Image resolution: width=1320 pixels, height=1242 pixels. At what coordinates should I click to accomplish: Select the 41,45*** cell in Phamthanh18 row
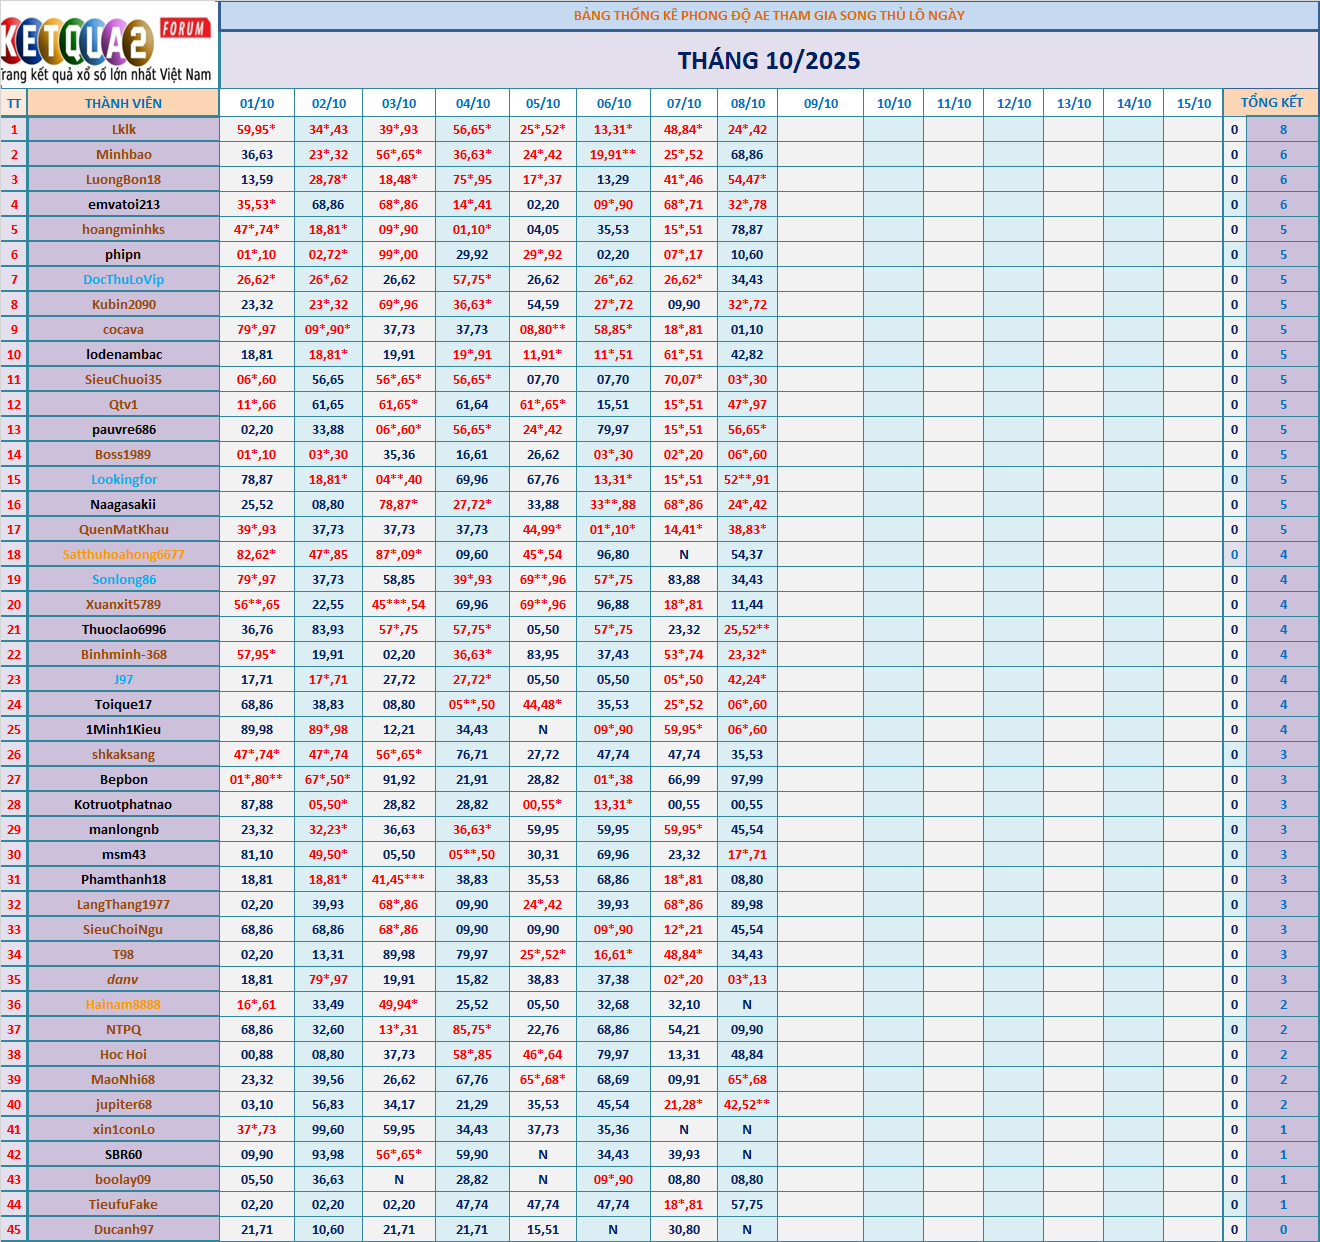tap(398, 880)
